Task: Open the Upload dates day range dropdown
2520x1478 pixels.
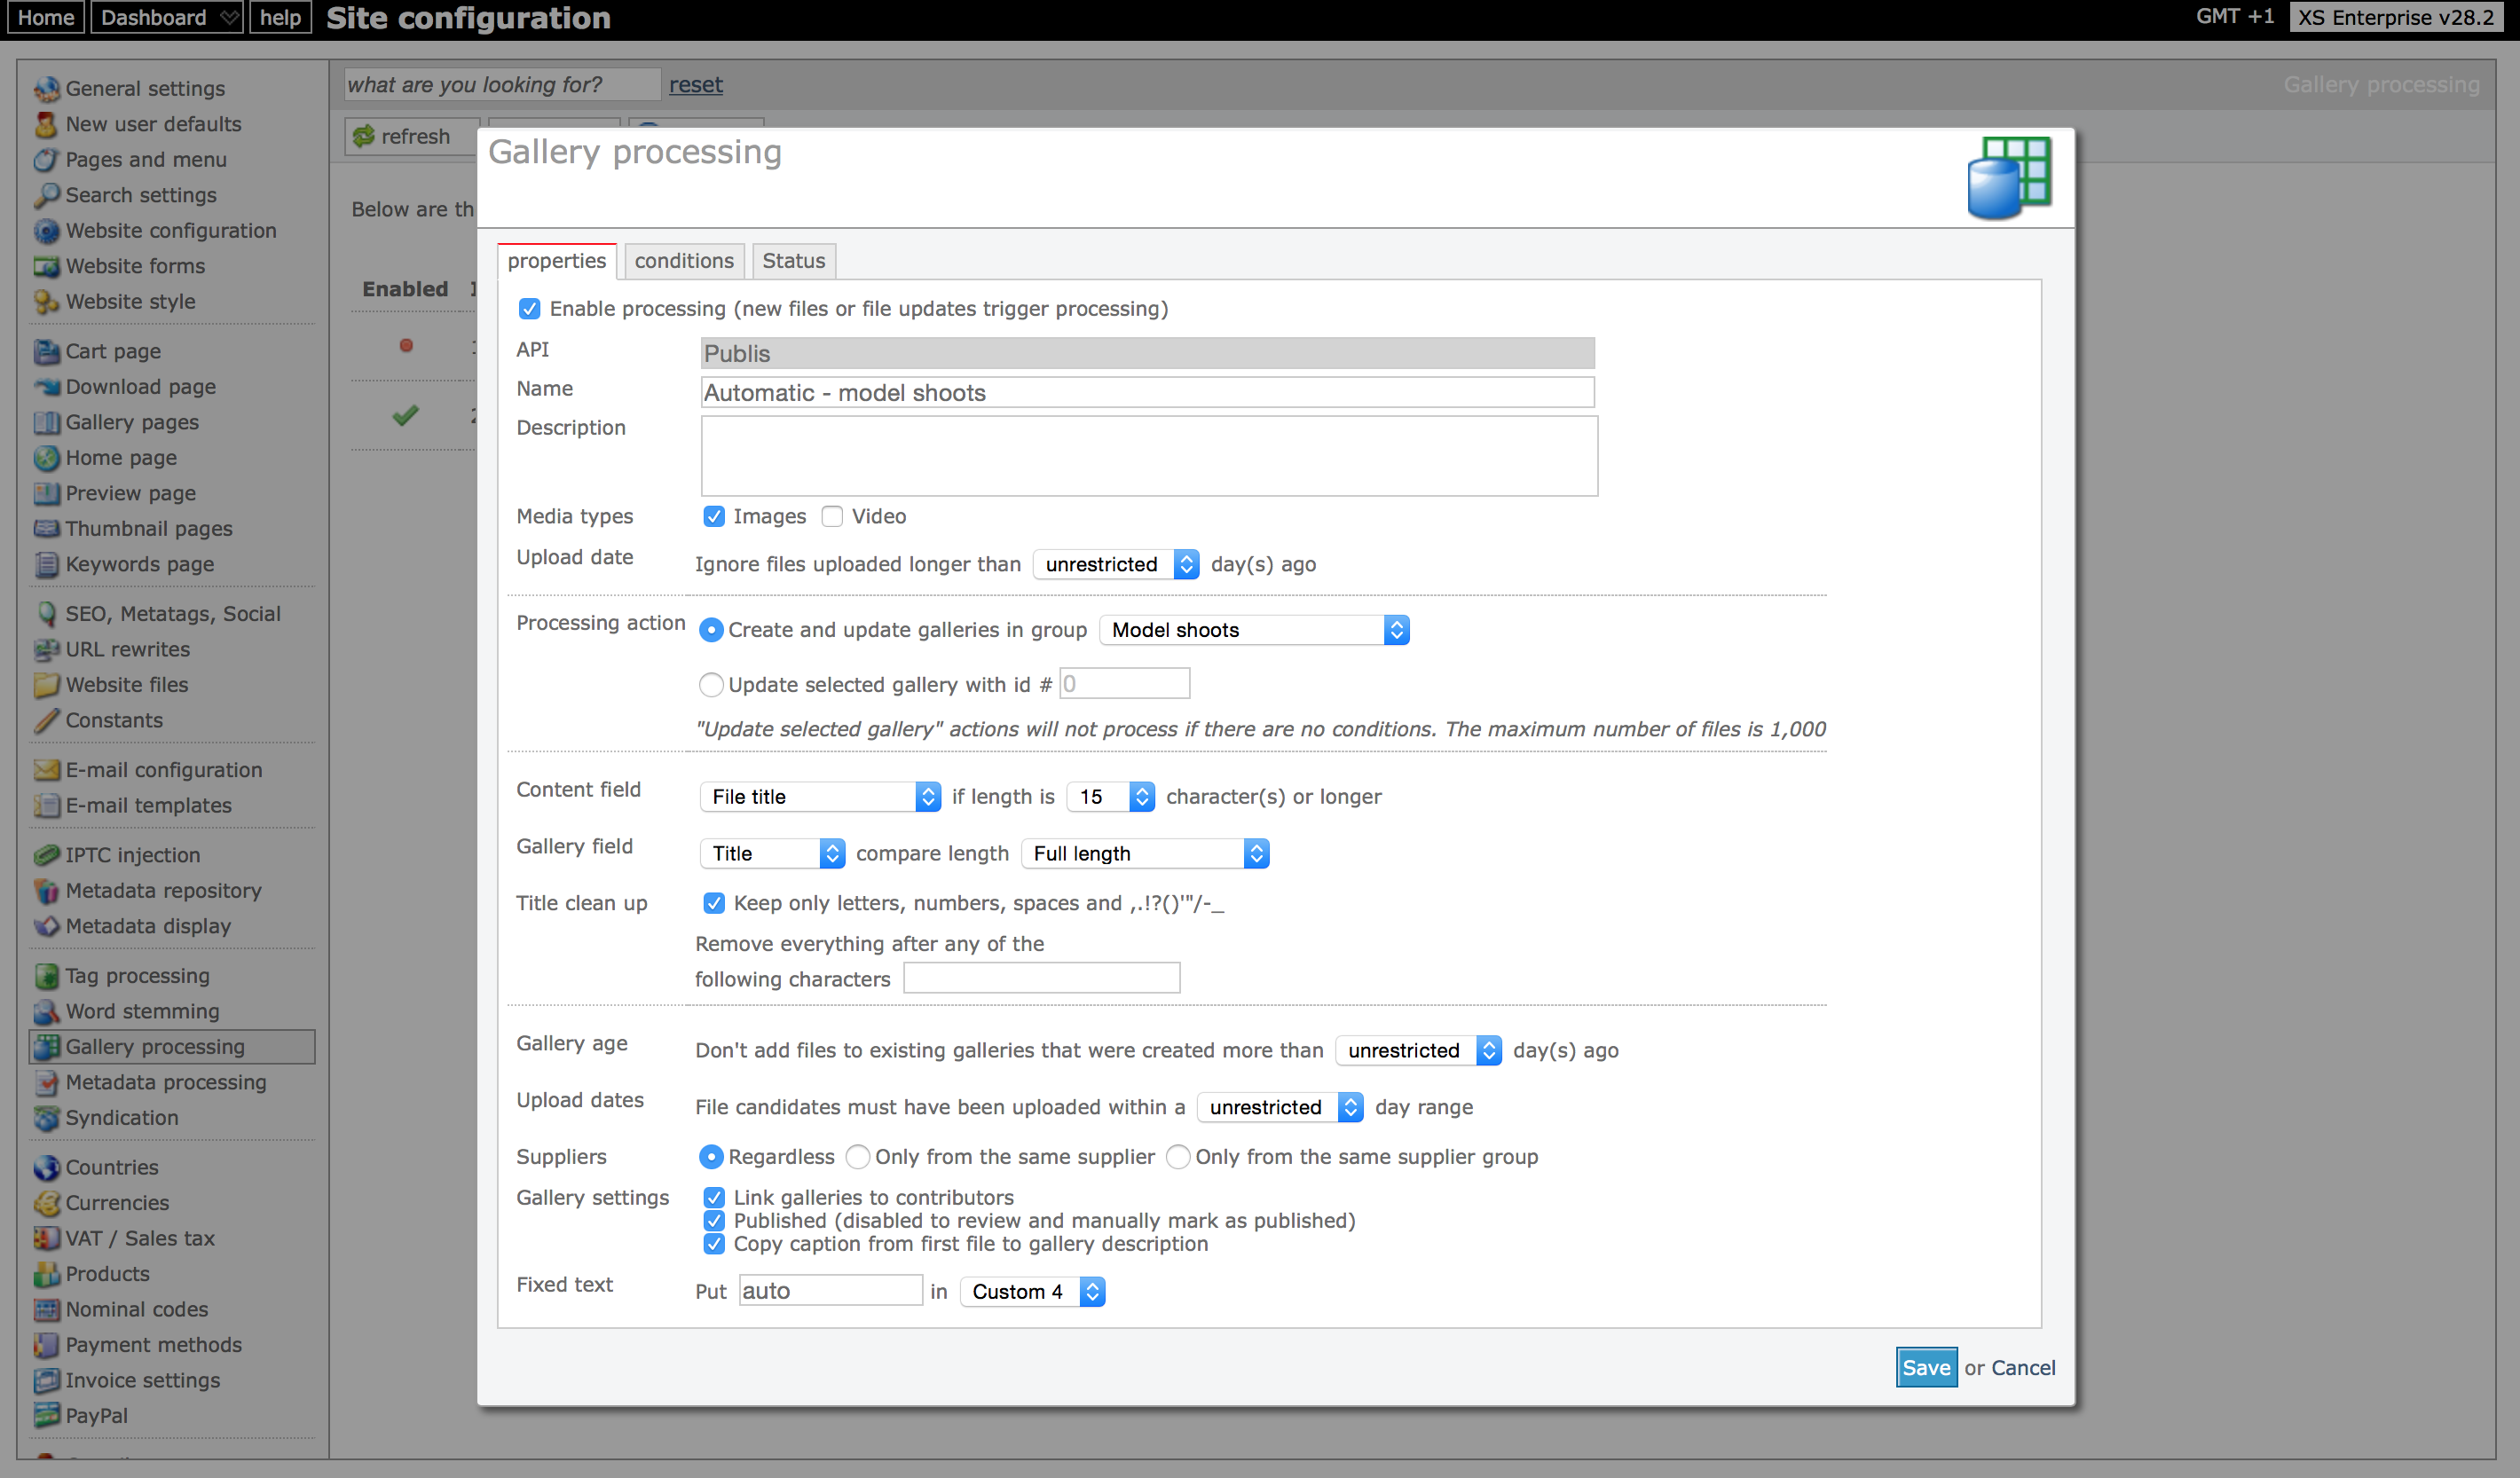Action: [x=1281, y=1108]
